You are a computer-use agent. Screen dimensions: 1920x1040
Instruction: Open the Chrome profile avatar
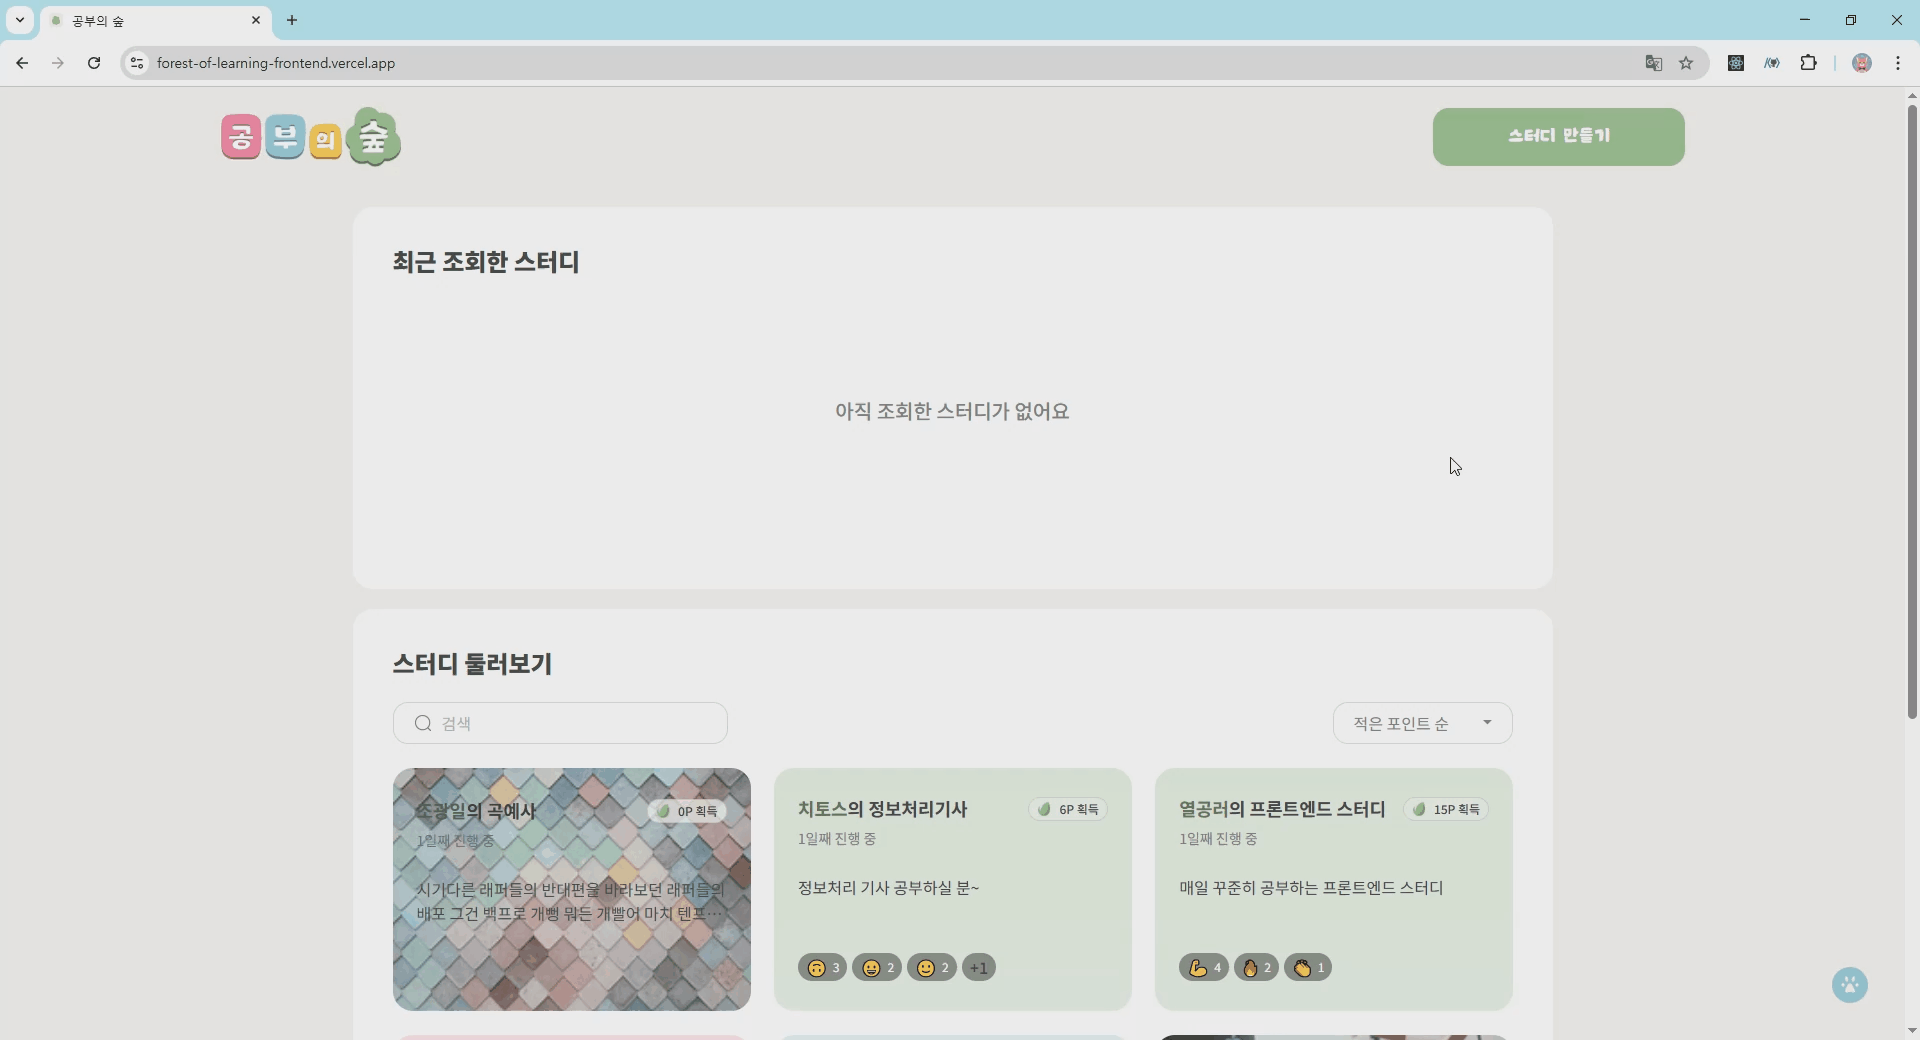tap(1862, 63)
